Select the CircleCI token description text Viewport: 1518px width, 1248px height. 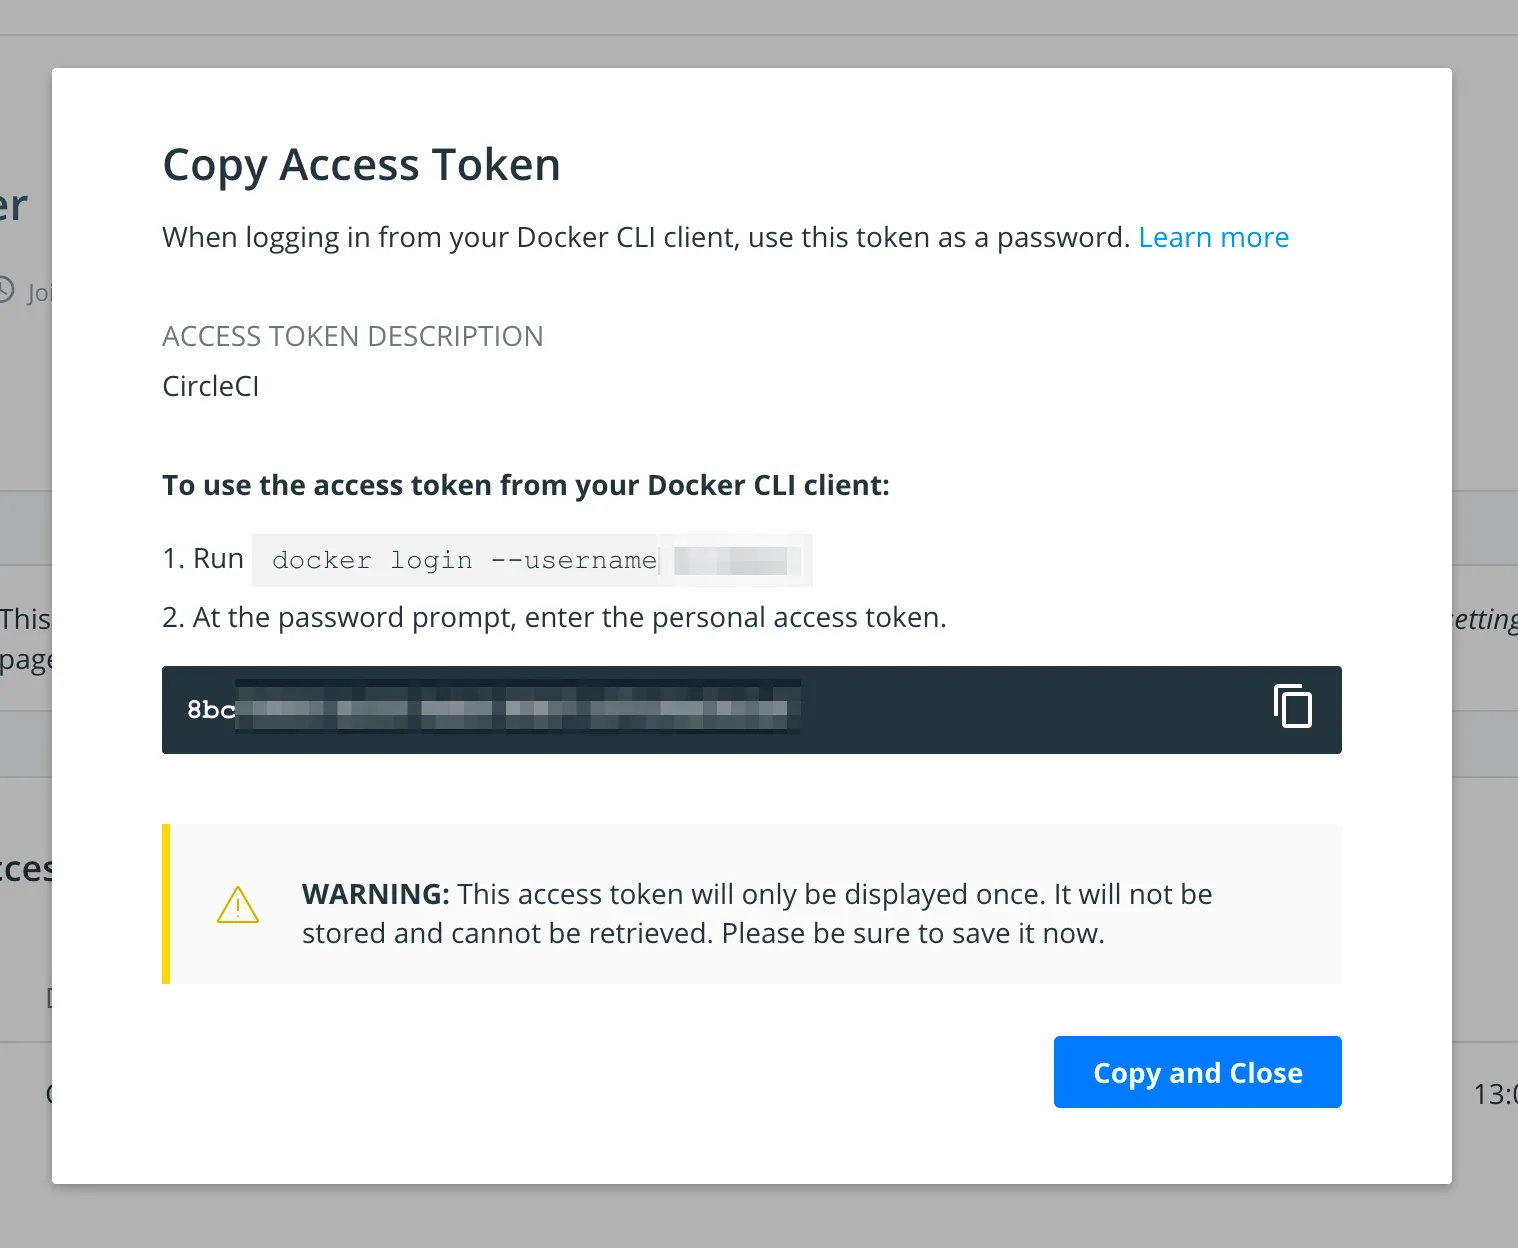[210, 386]
